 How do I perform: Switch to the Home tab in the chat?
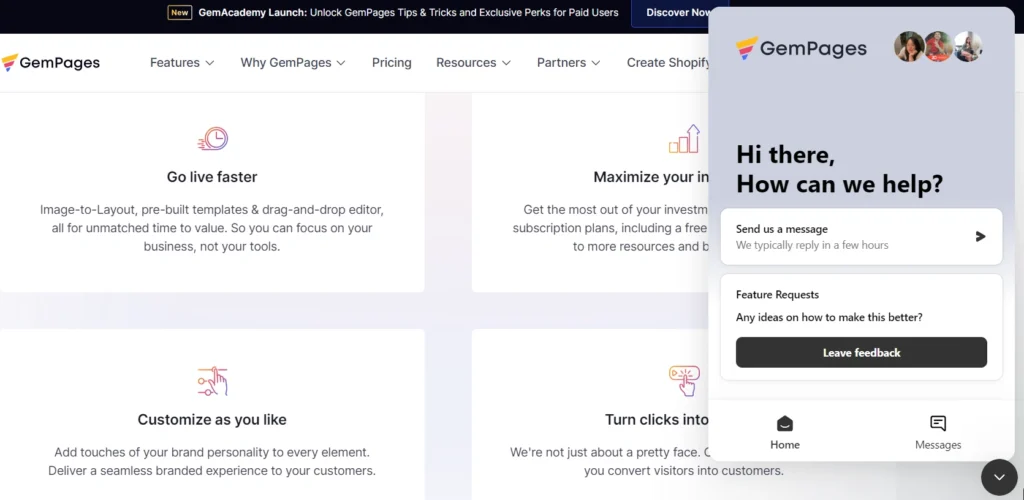tap(785, 432)
